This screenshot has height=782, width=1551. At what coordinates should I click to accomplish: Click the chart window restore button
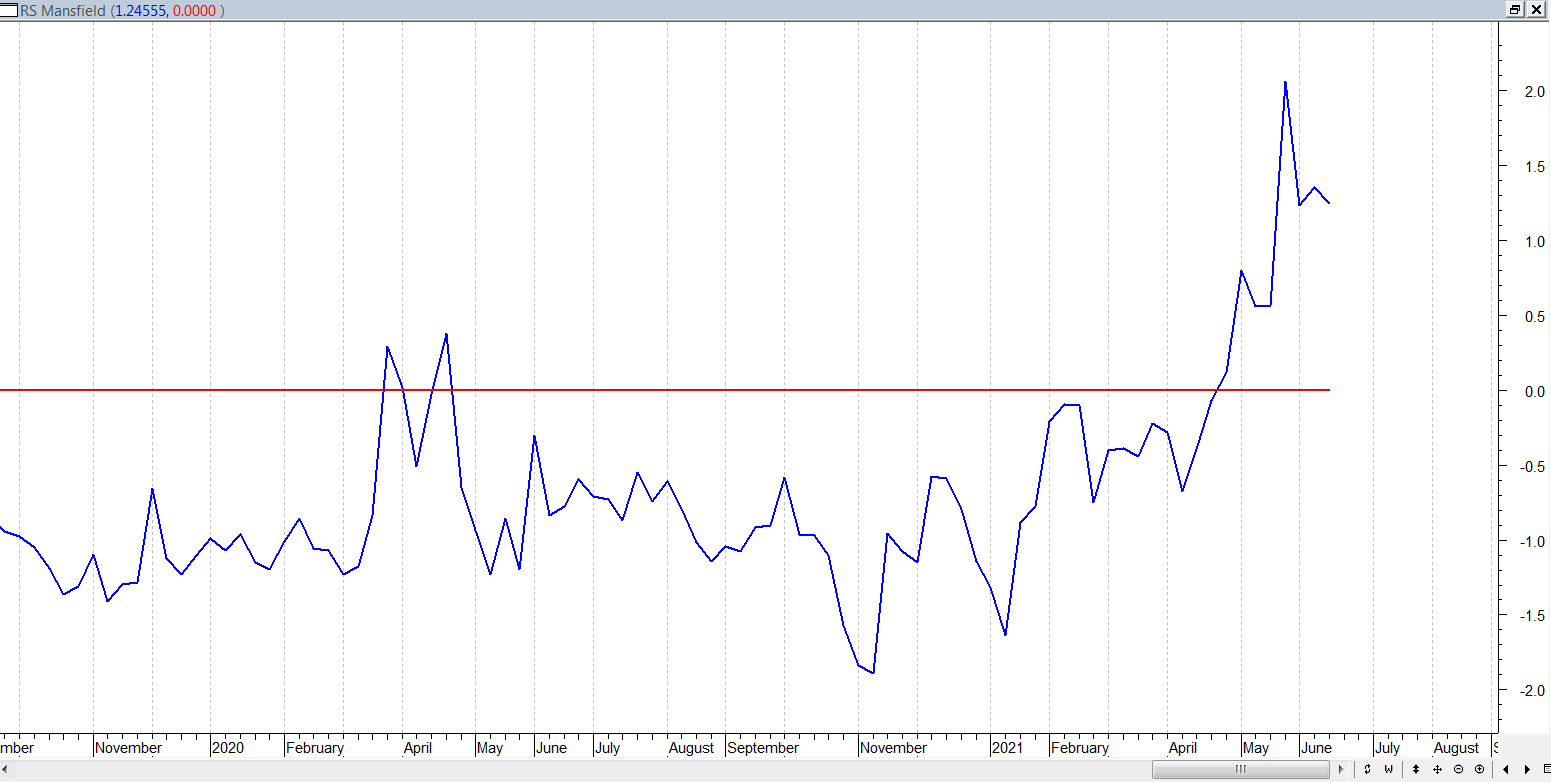tap(1516, 9)
